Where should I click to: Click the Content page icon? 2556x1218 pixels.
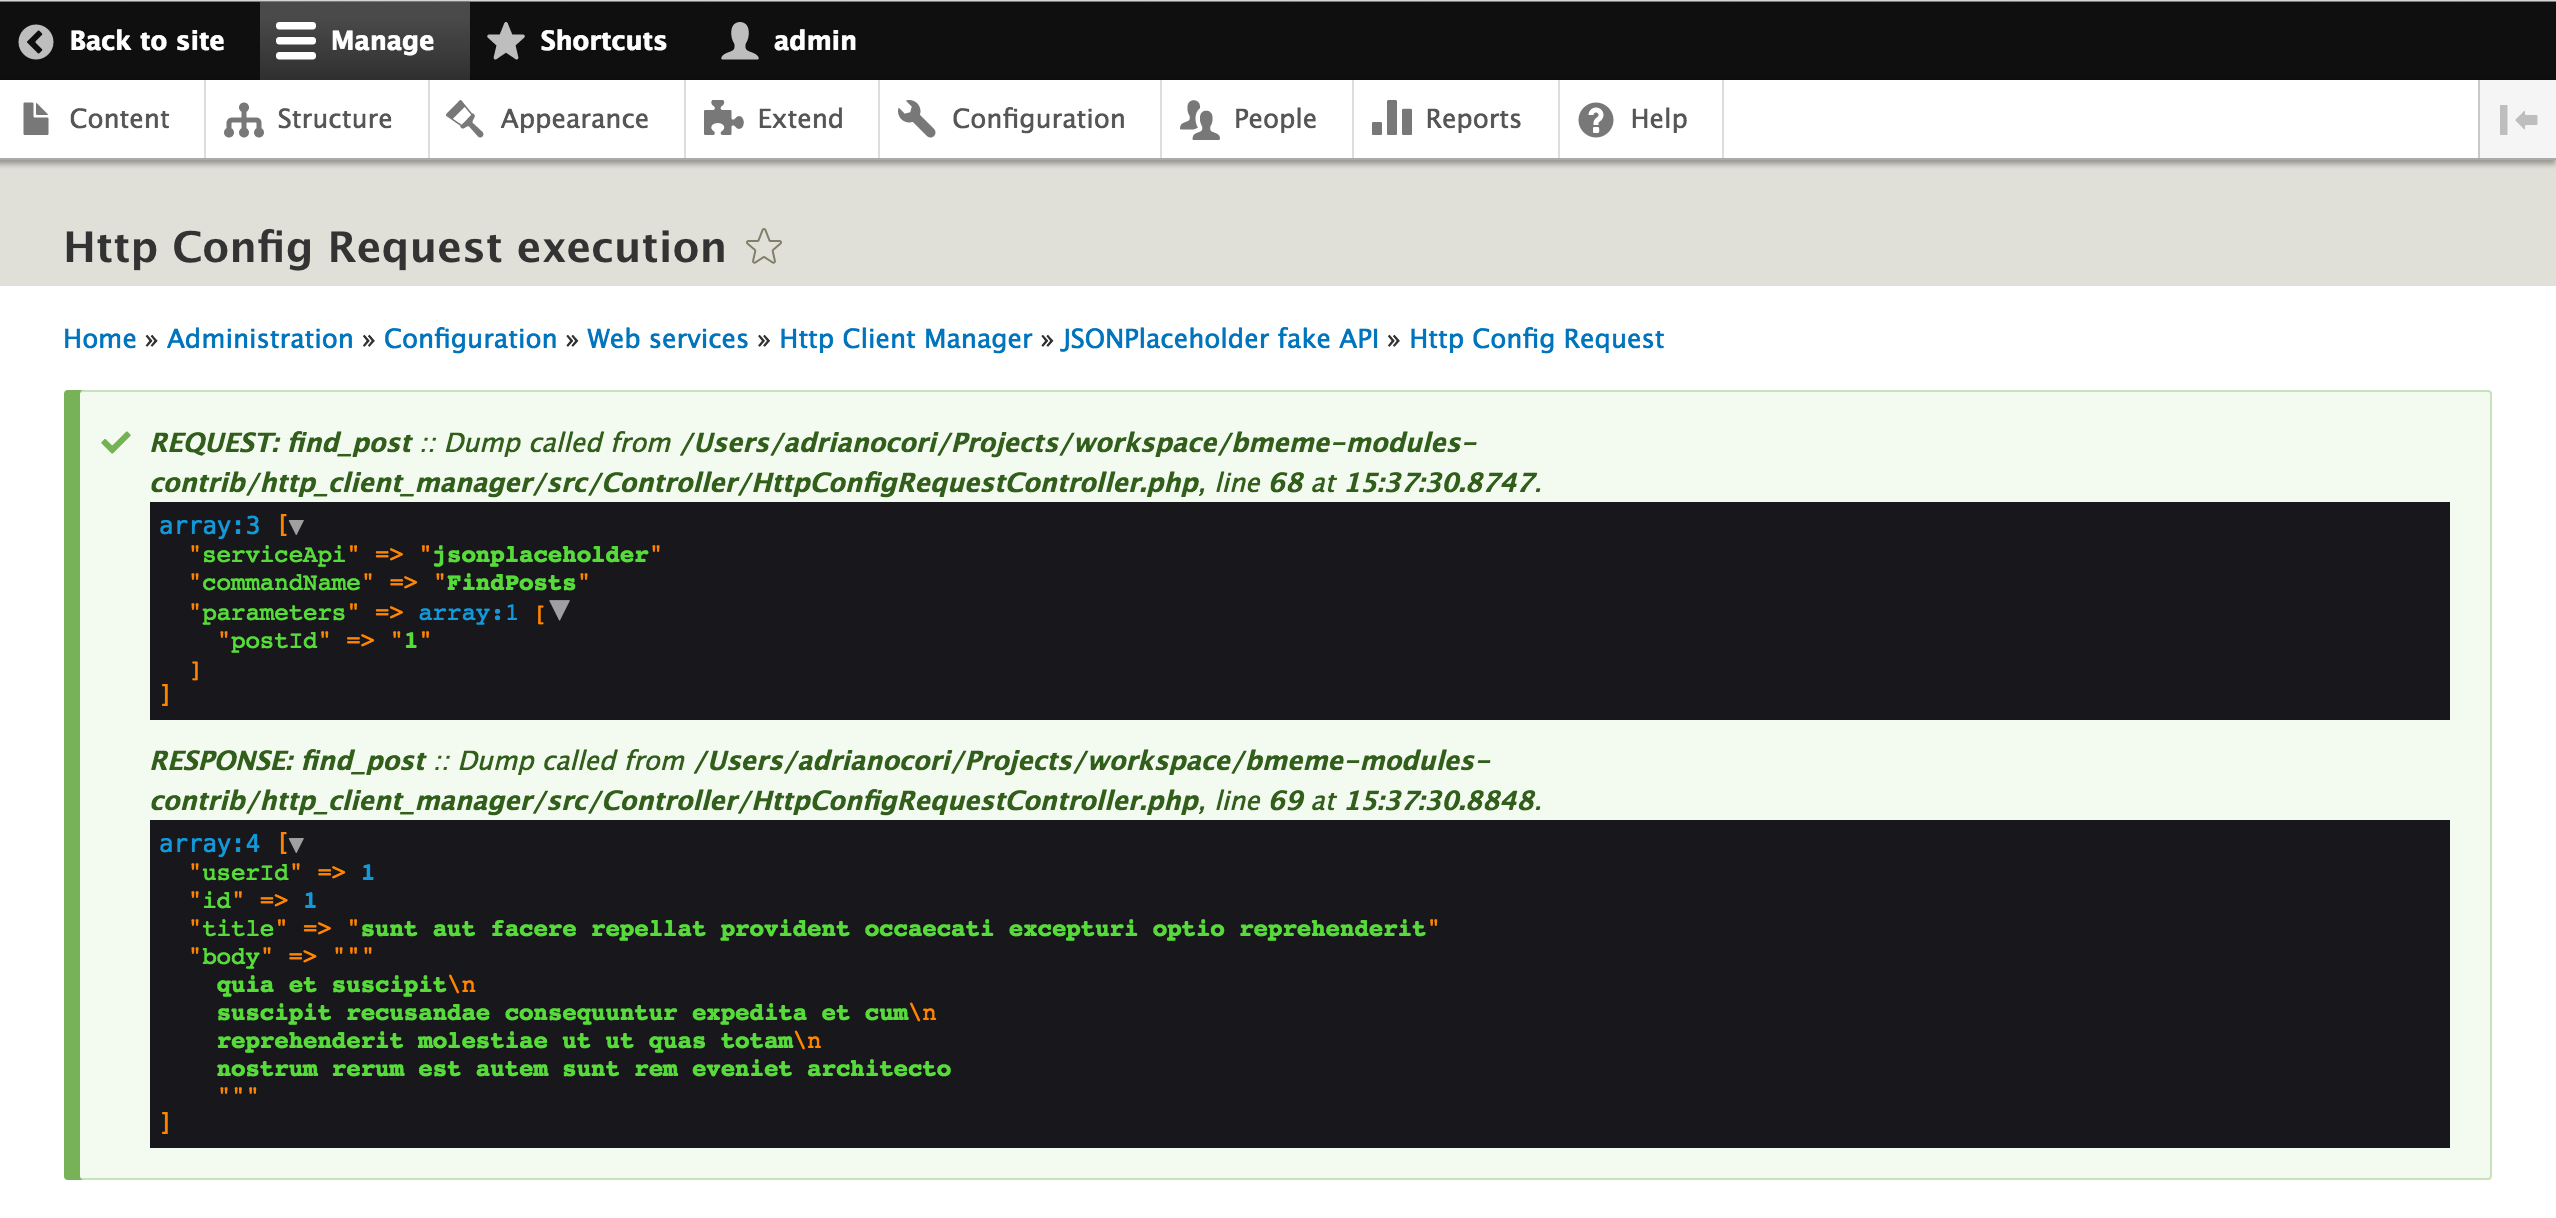point(36,118)
